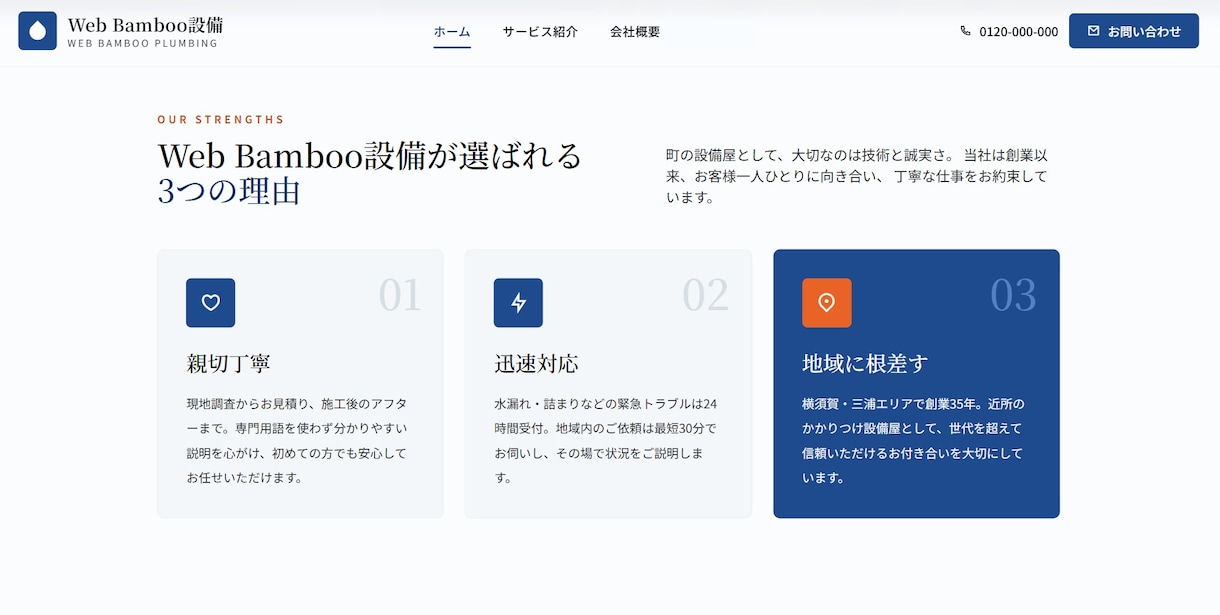
Task: Click the number 03 on blue card
Action: 1013,295
